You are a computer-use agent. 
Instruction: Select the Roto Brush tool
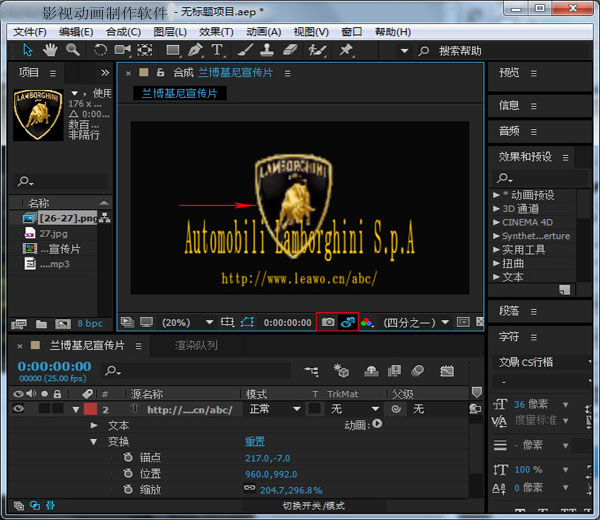(318, 50)
